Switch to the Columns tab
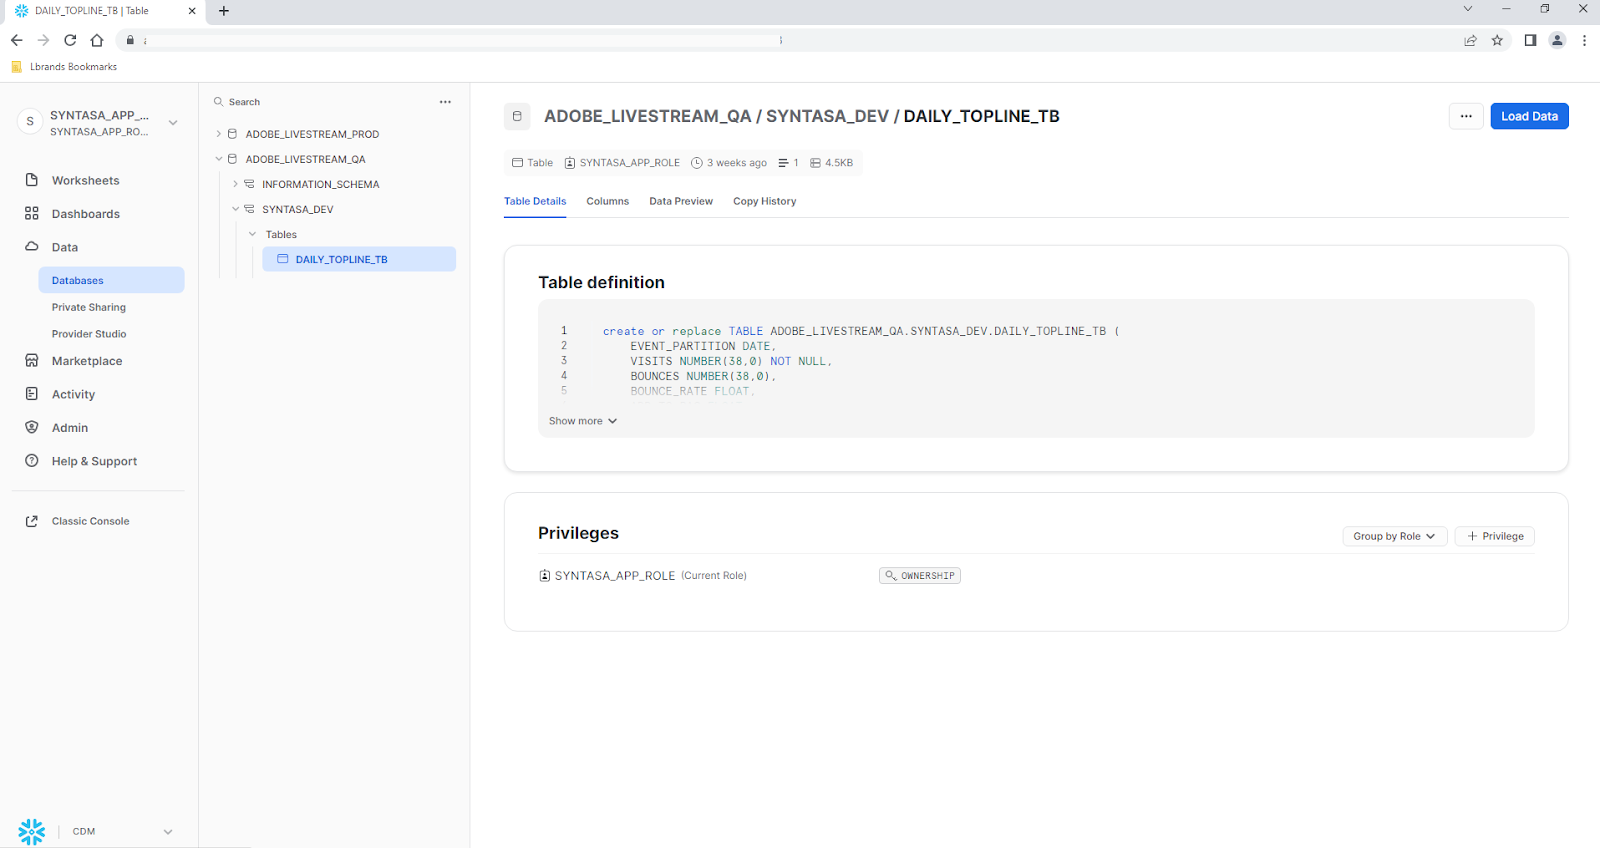The image size is (1600, 848). pos(607,202)
